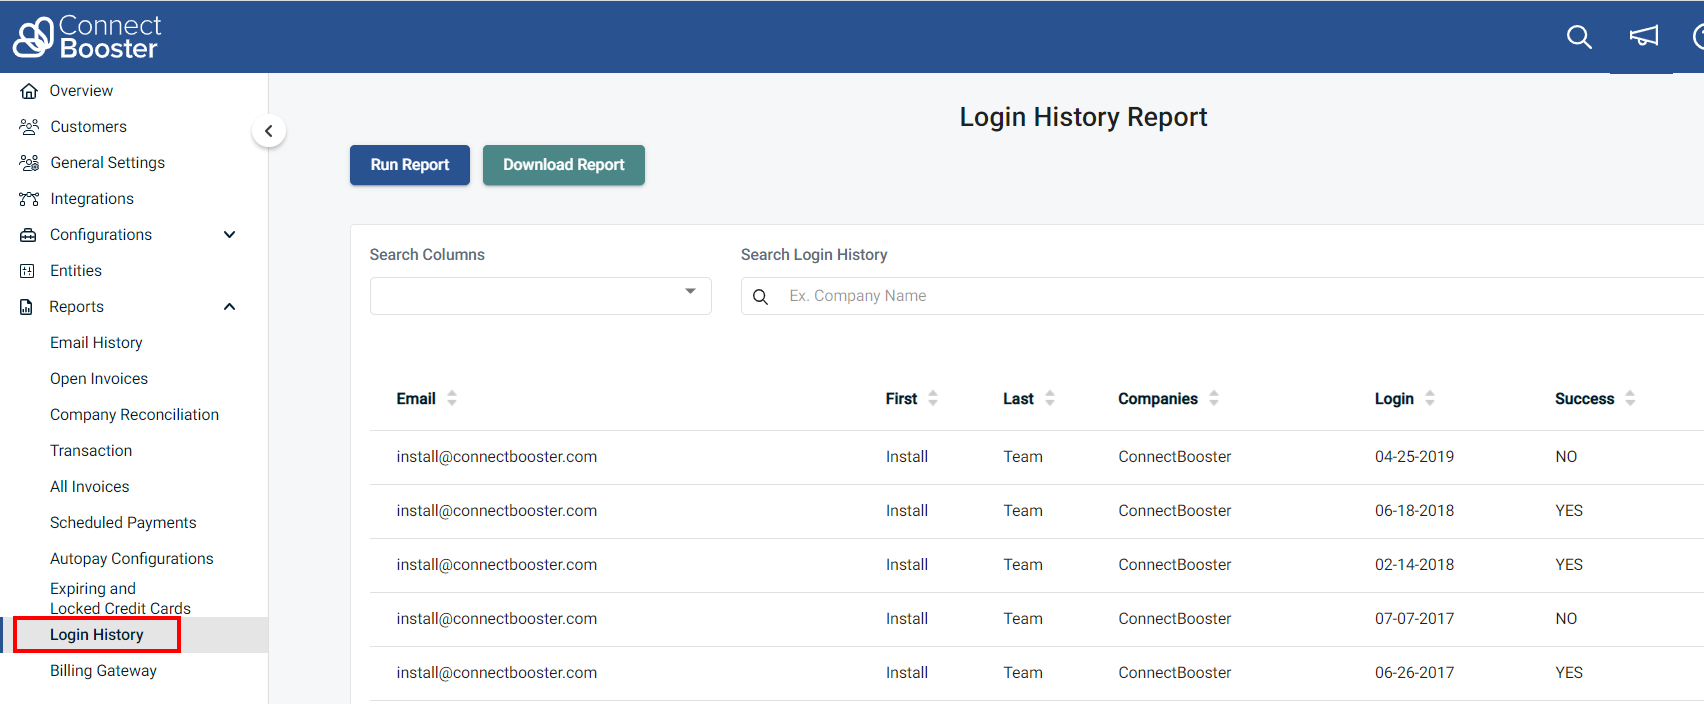Image resolution: width=1704 pixels, height=704 pixels.
Task: Click the search magnifier icon in header
Action: [1579, 37]
